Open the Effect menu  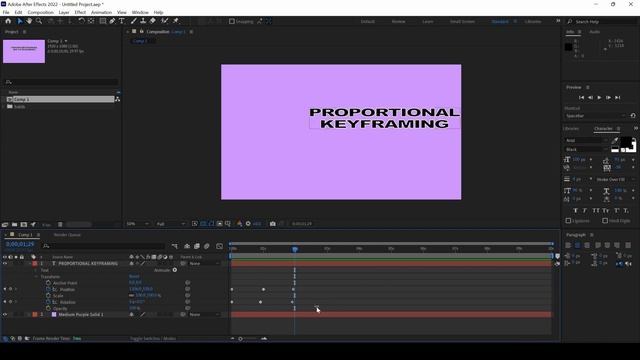click(80, 13)
